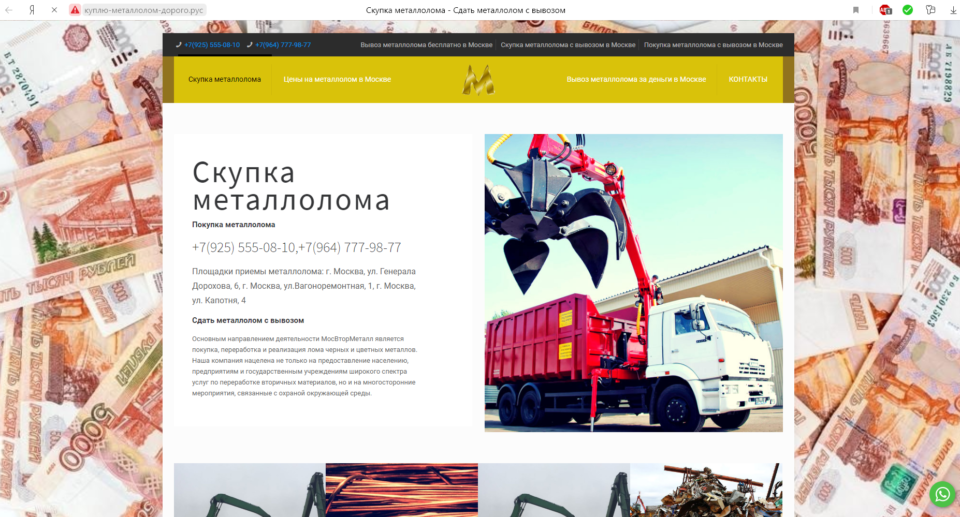This screenshot has height=517, width=960.
Task: Click the green checkmark extension icon
Action: pos(907,10)
